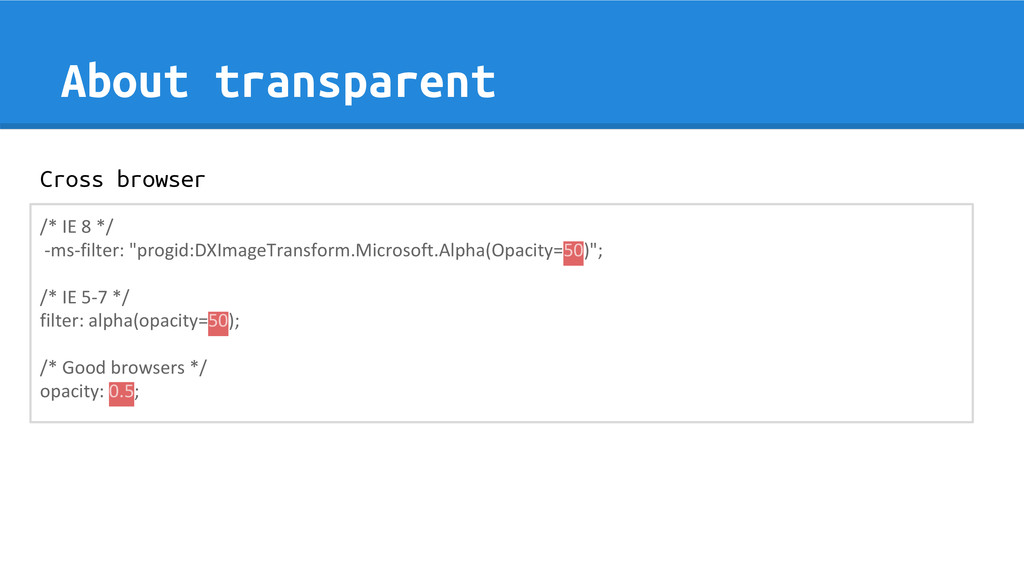The height and width of the screenshot is (576, 1024).
Task: Click the 'progid:DXImageTransform.Microsoft.Alpha' text
Action: [x=310, y=251]
